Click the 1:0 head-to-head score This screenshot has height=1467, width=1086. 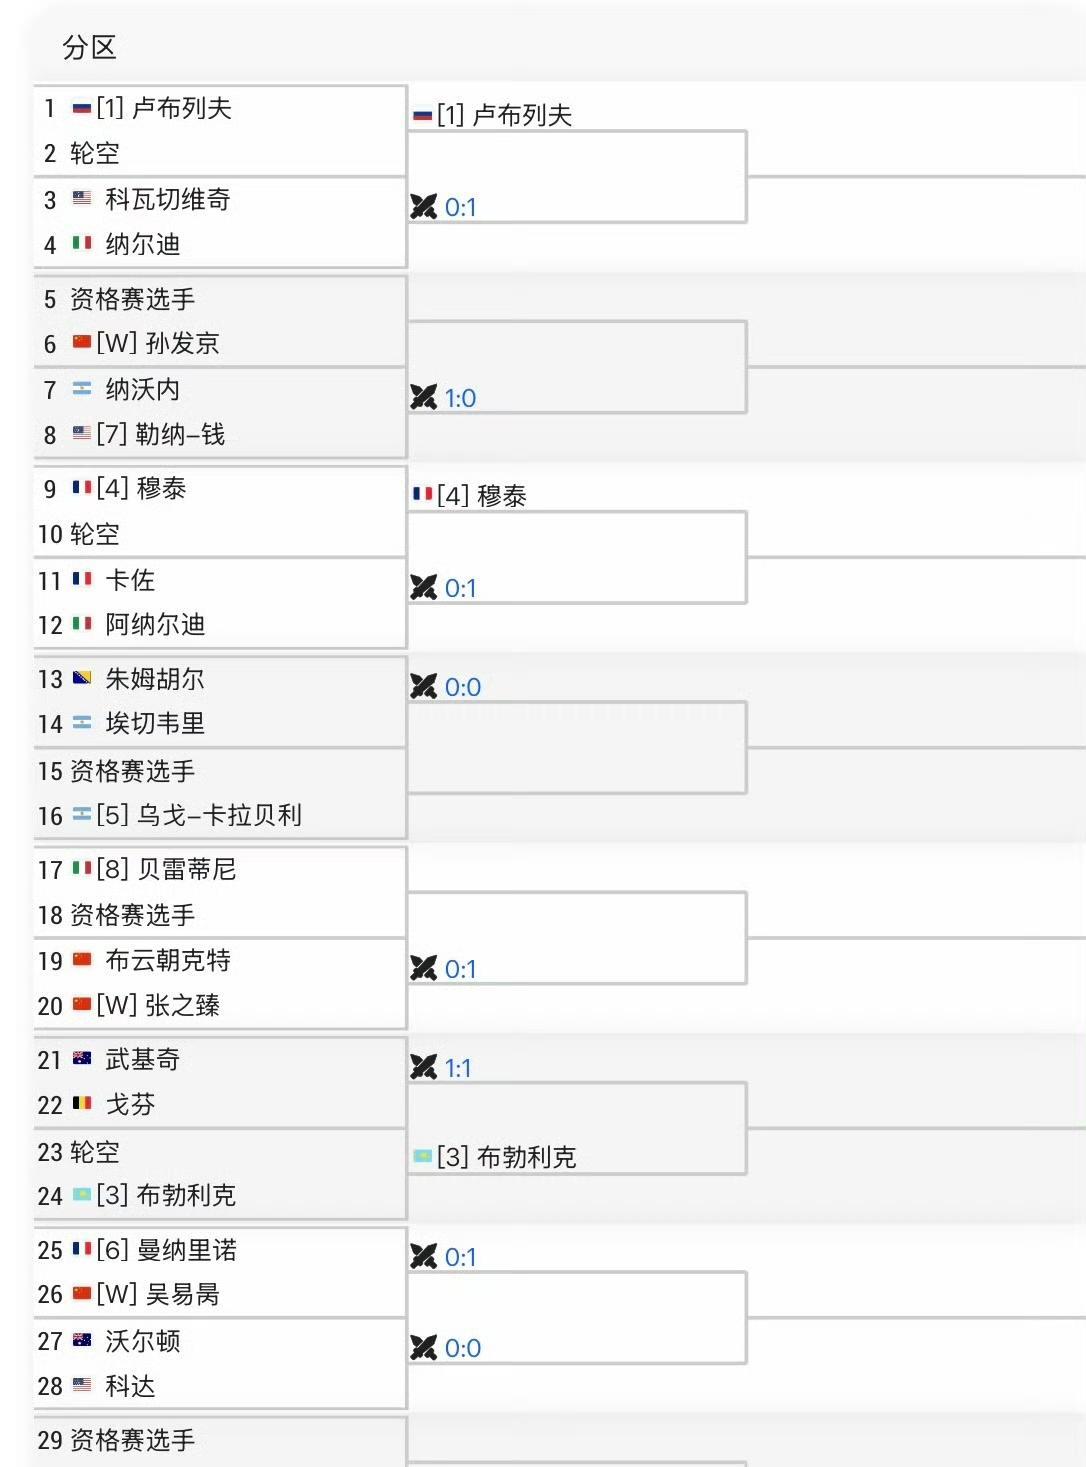pyautogui.click(x=461, y=398)
